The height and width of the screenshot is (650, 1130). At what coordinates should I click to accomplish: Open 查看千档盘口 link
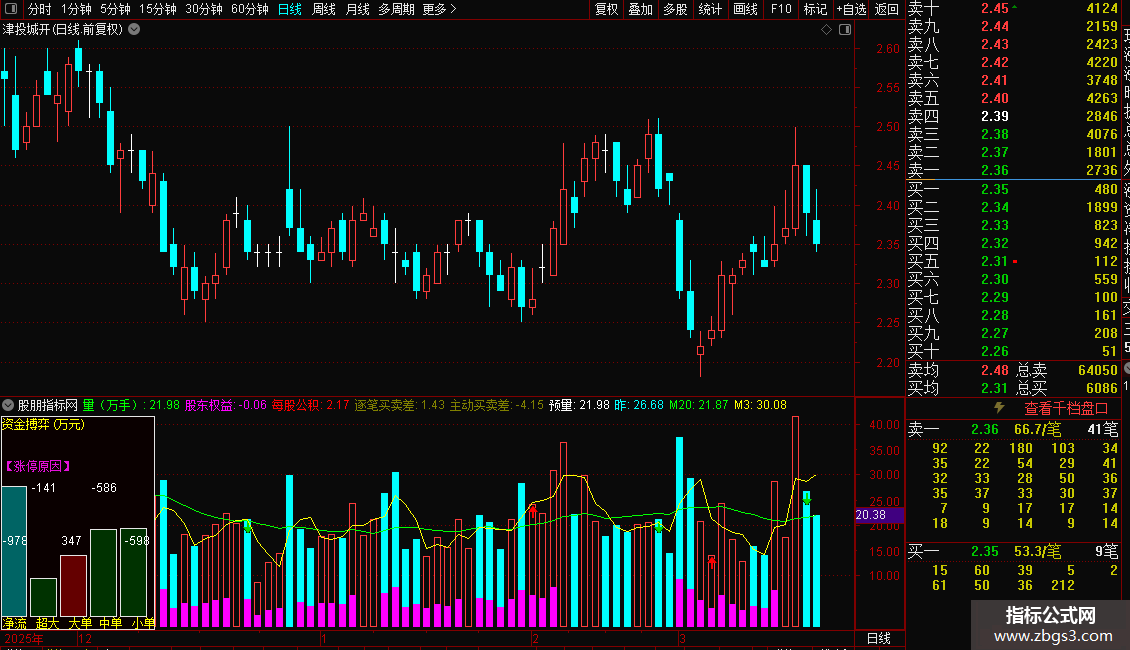pos(1066,409)
